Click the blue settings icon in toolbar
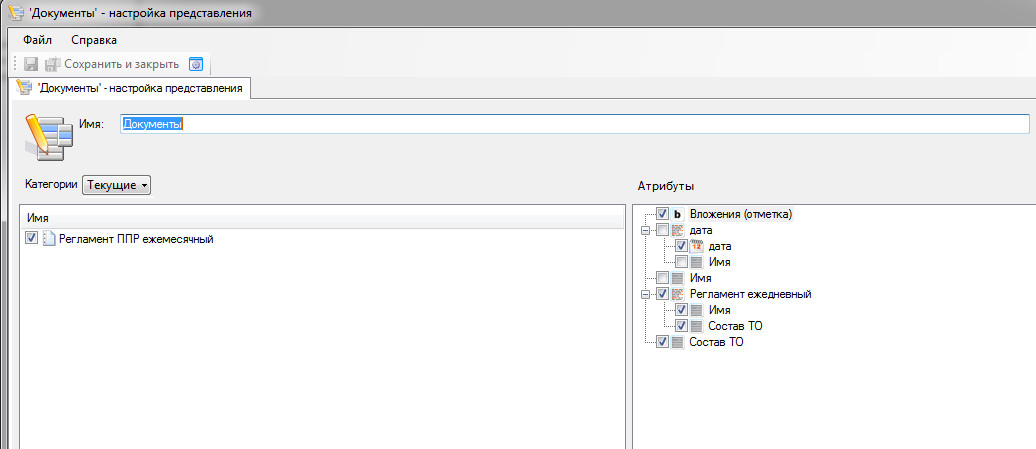 click(x=196, y=64)
